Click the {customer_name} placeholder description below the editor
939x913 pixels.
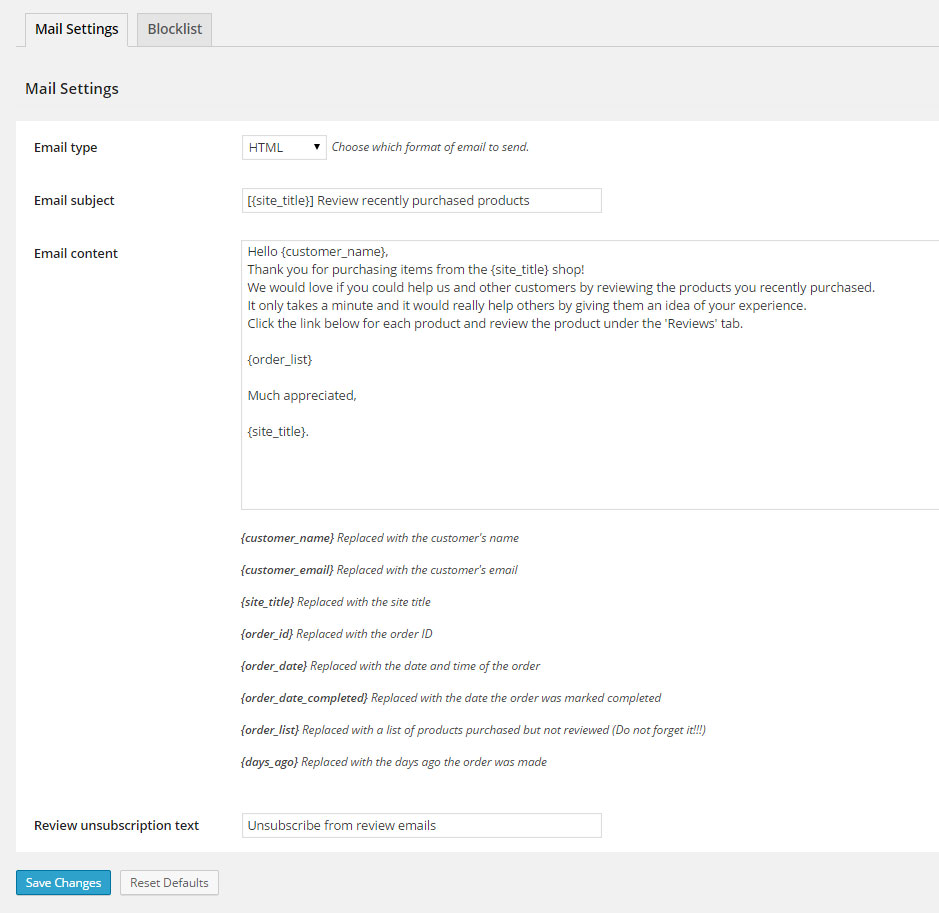[x=380, y=538]
